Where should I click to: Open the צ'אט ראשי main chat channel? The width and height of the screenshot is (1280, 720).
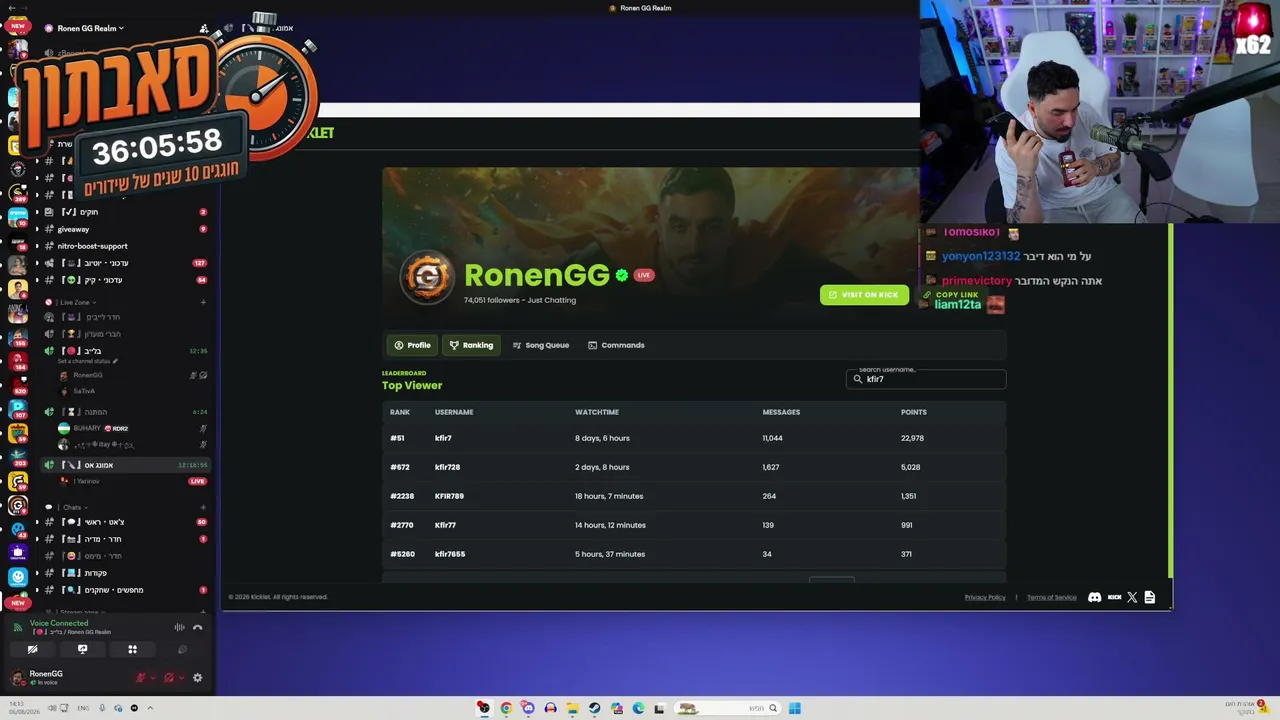pos(125,522)
